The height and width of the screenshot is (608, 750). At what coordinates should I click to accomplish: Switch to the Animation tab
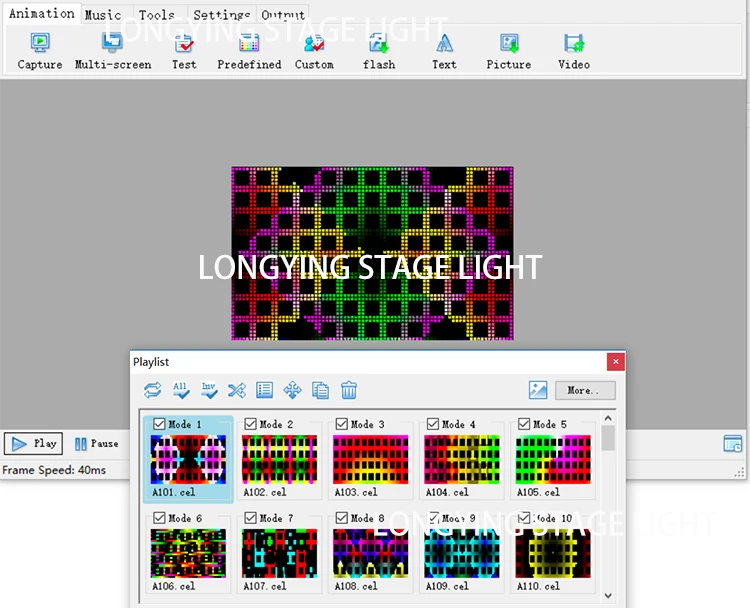point(42,13)
